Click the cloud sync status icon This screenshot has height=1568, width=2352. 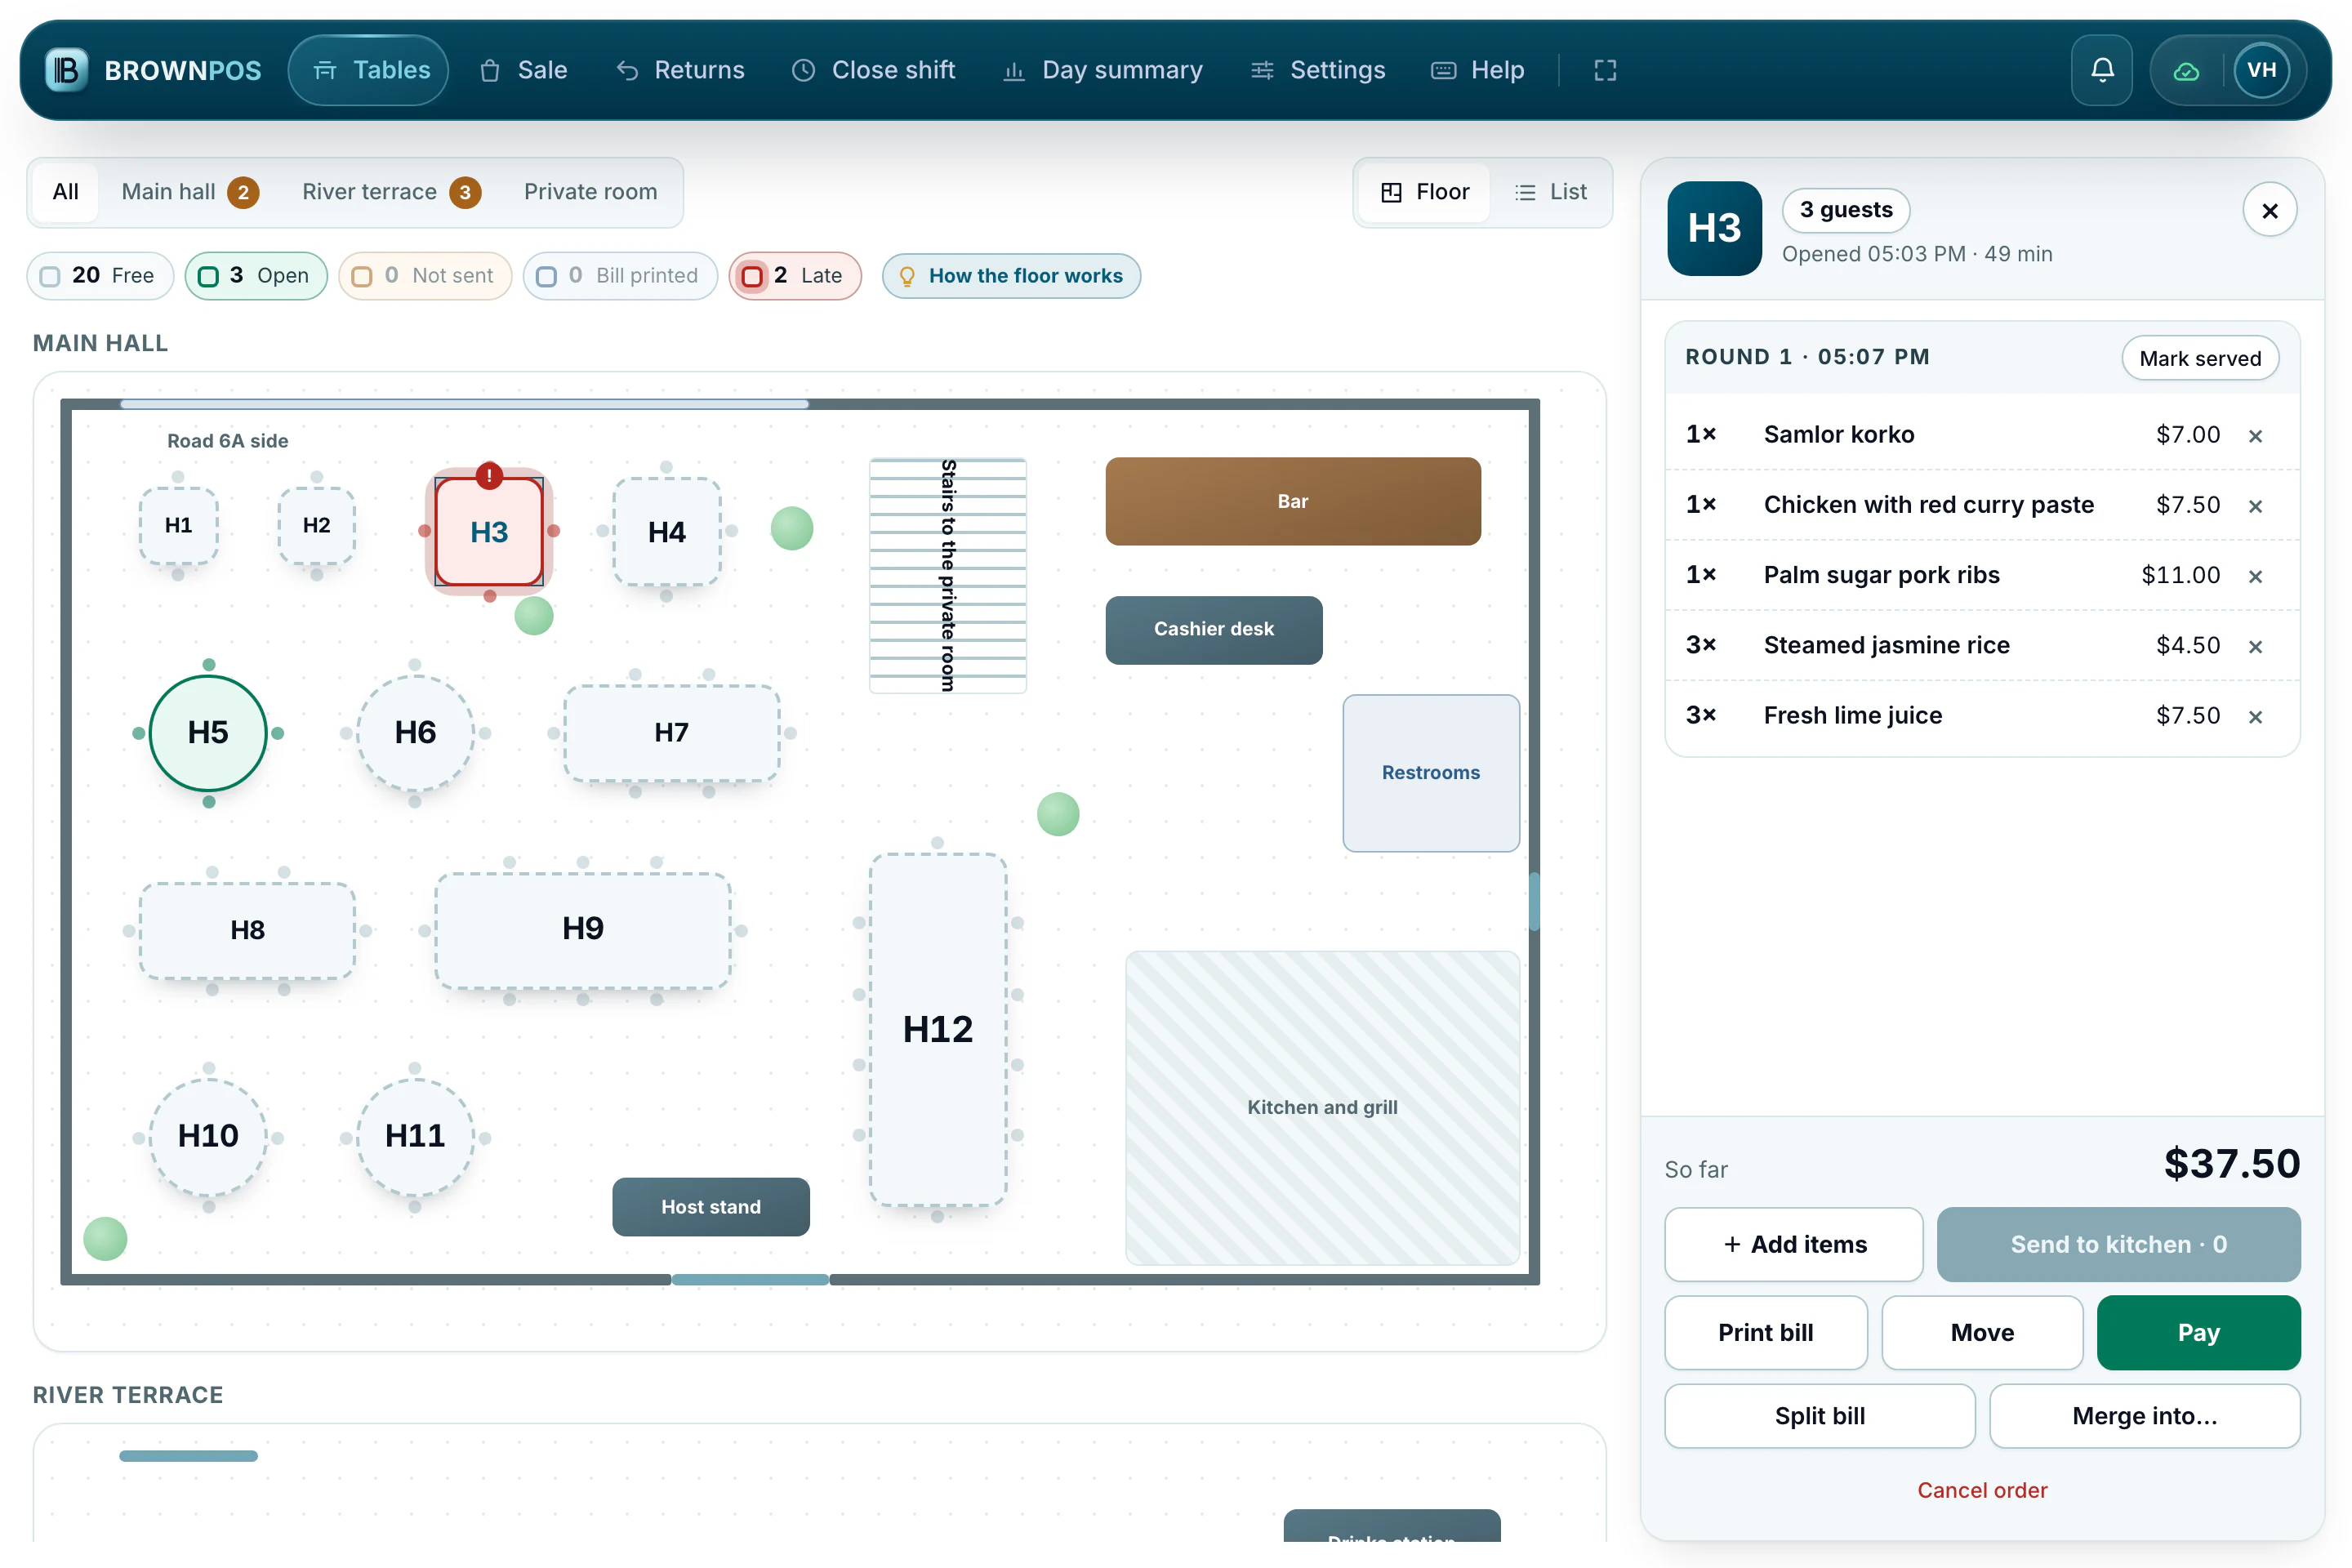2187,70
